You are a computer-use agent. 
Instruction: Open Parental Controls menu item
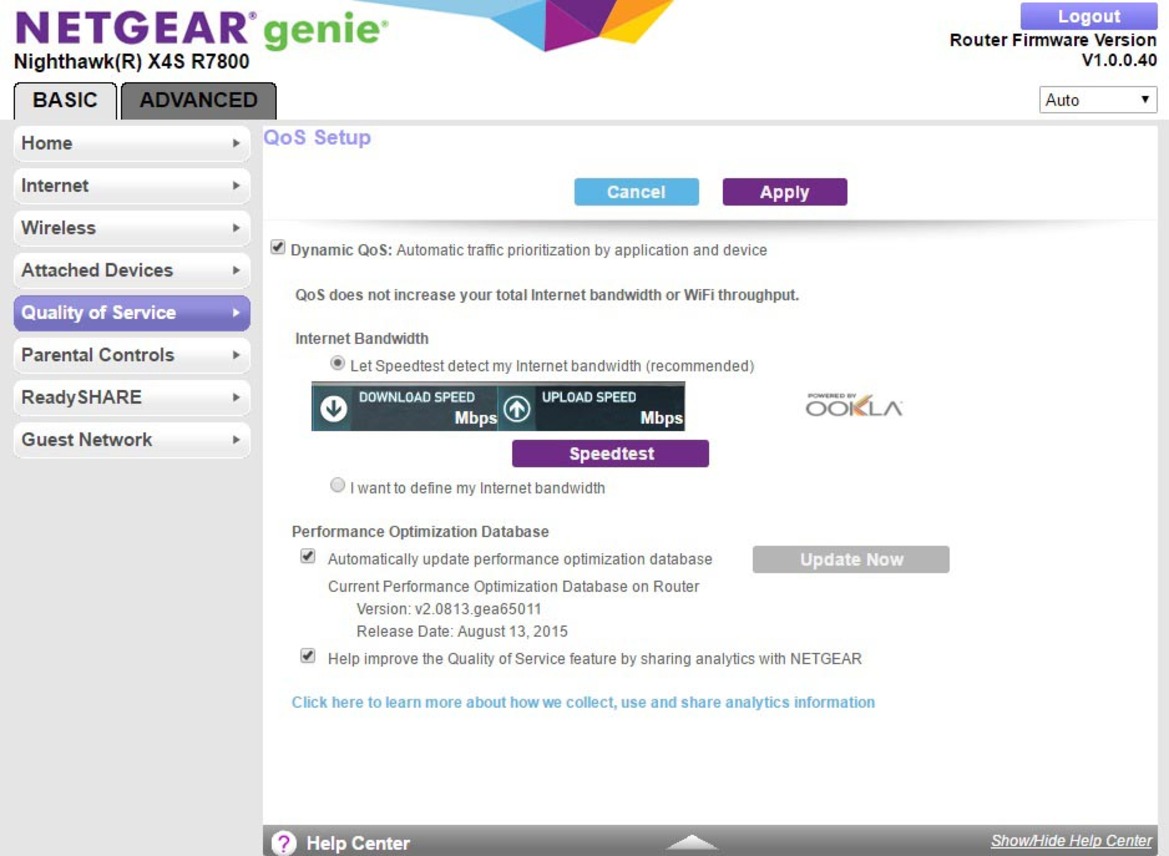[132, 355]
